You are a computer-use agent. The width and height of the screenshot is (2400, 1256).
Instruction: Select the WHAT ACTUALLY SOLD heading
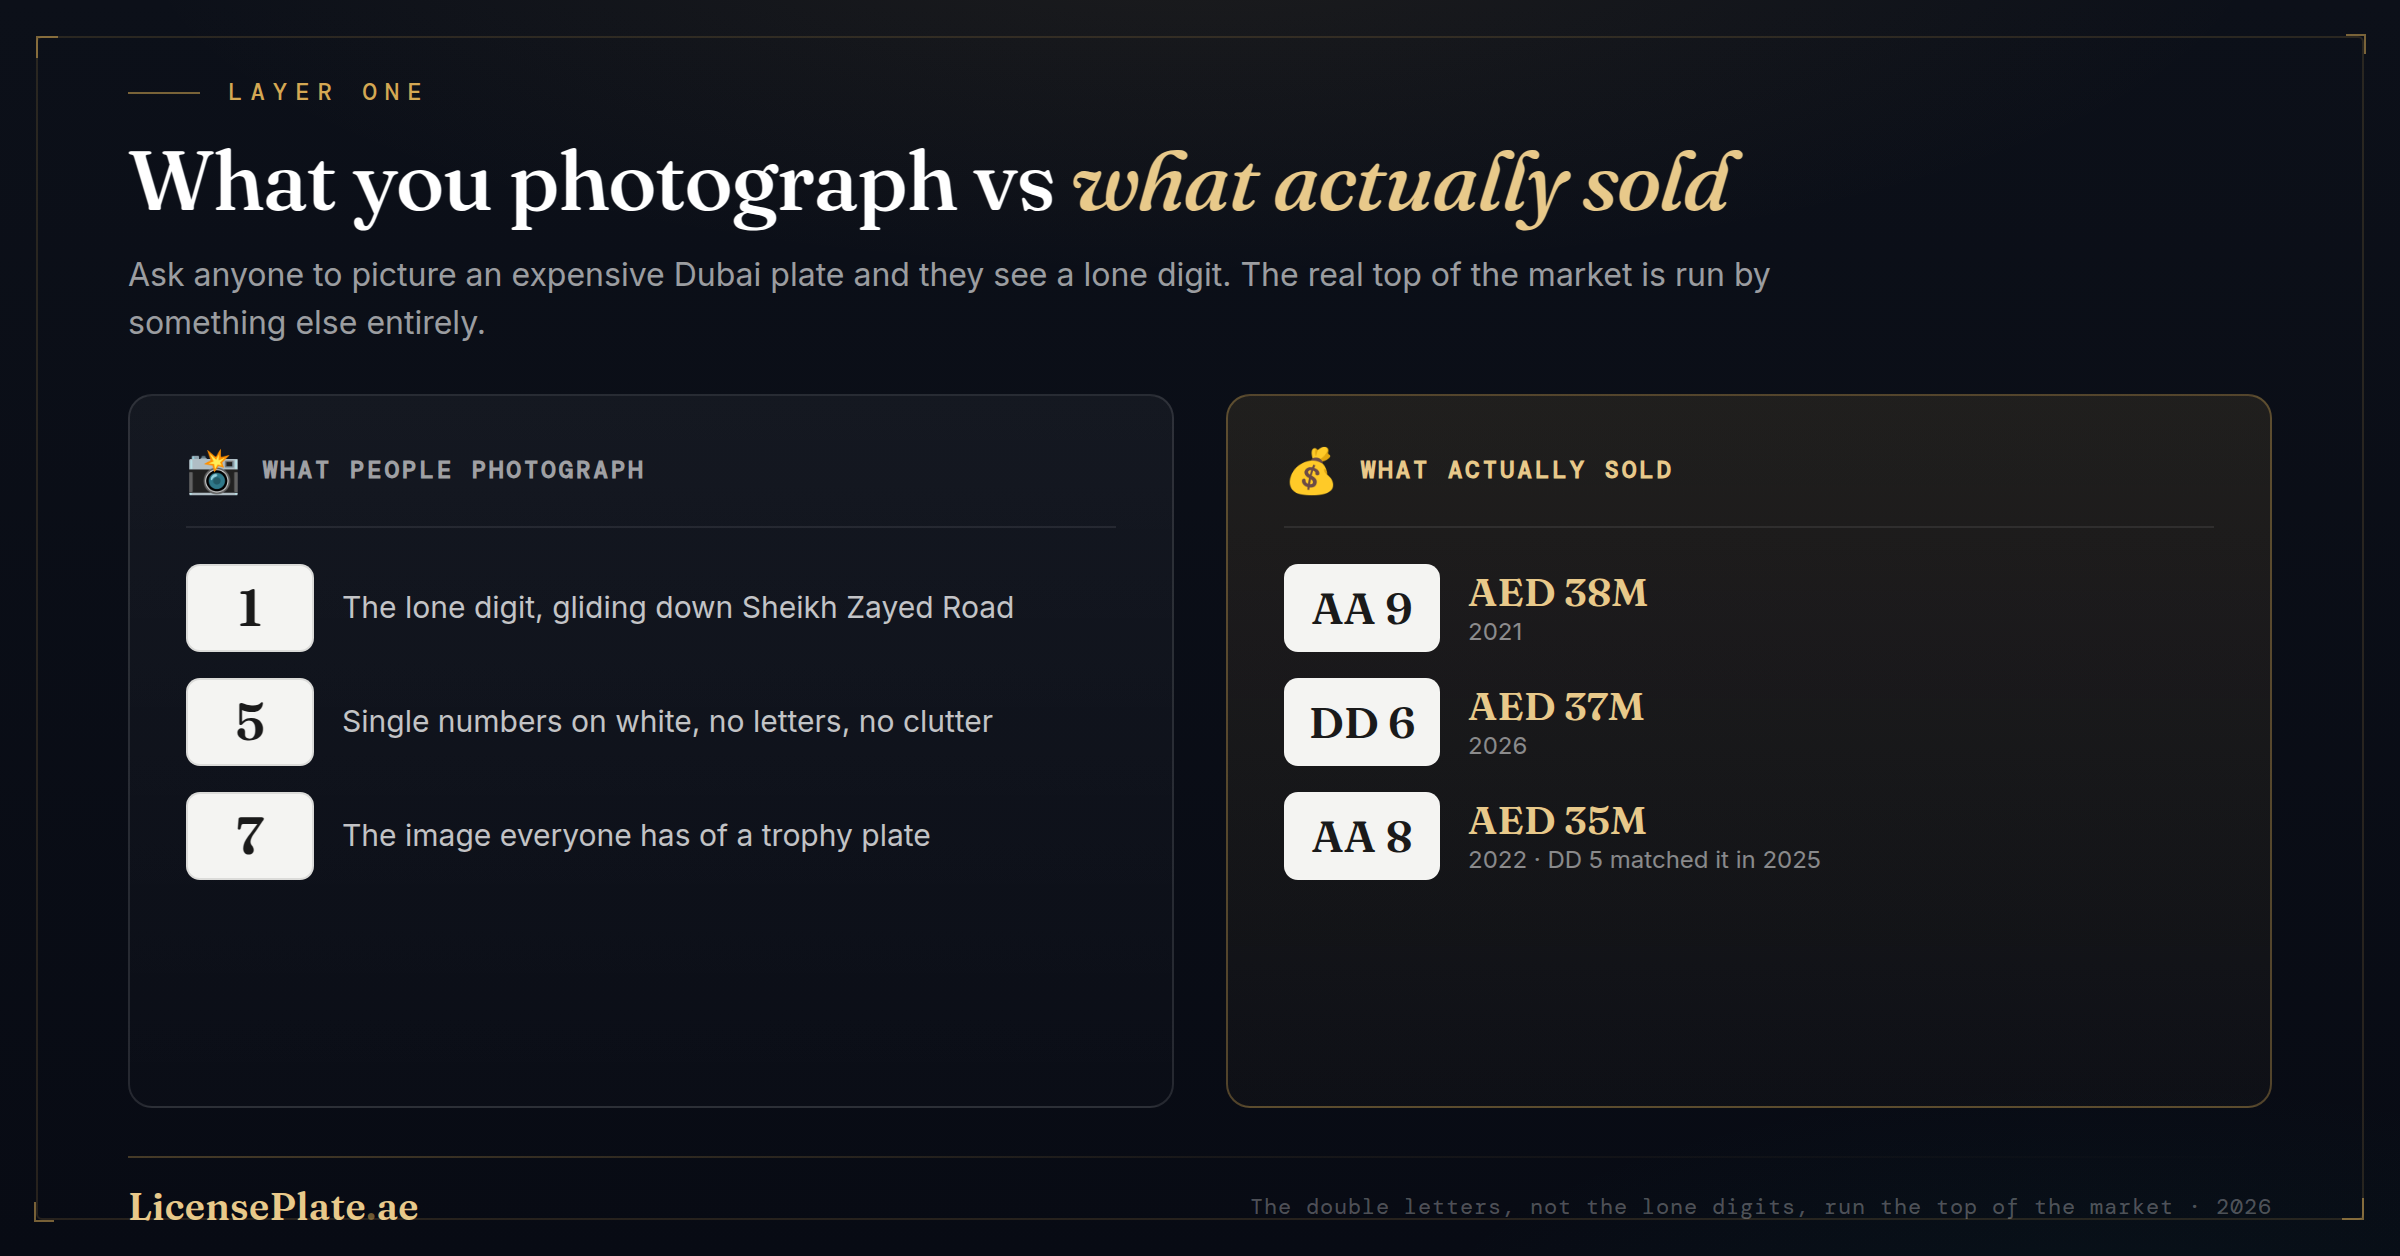(1515, 470)
